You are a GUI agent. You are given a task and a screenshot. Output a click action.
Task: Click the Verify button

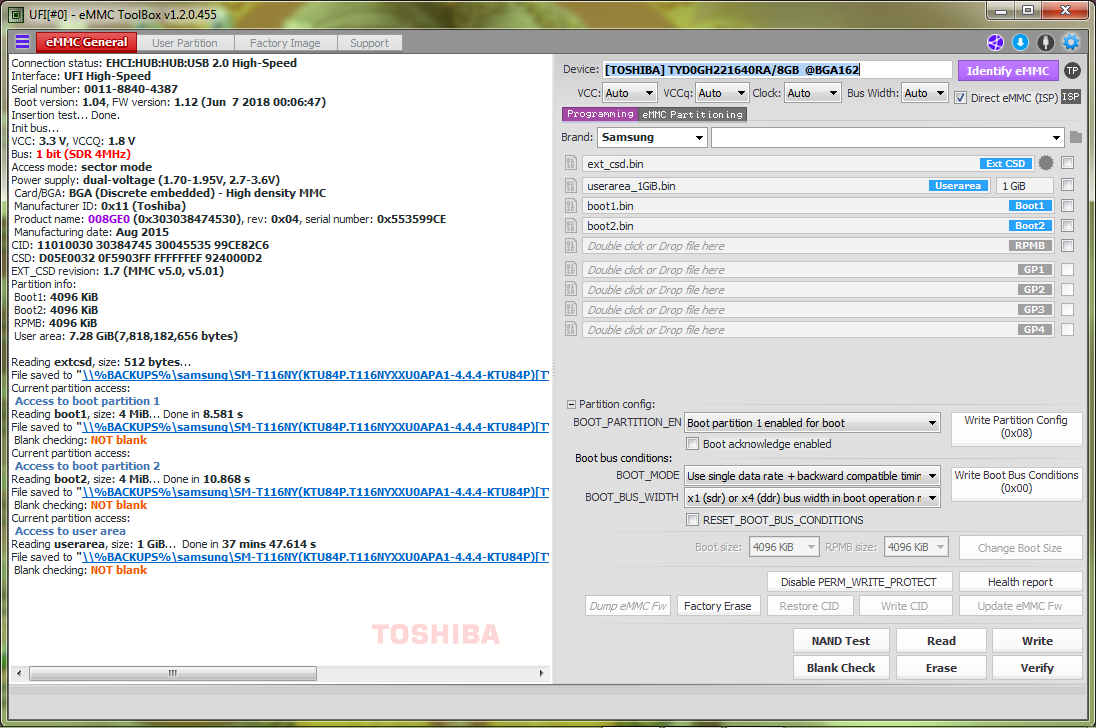tap(1037, 668)
